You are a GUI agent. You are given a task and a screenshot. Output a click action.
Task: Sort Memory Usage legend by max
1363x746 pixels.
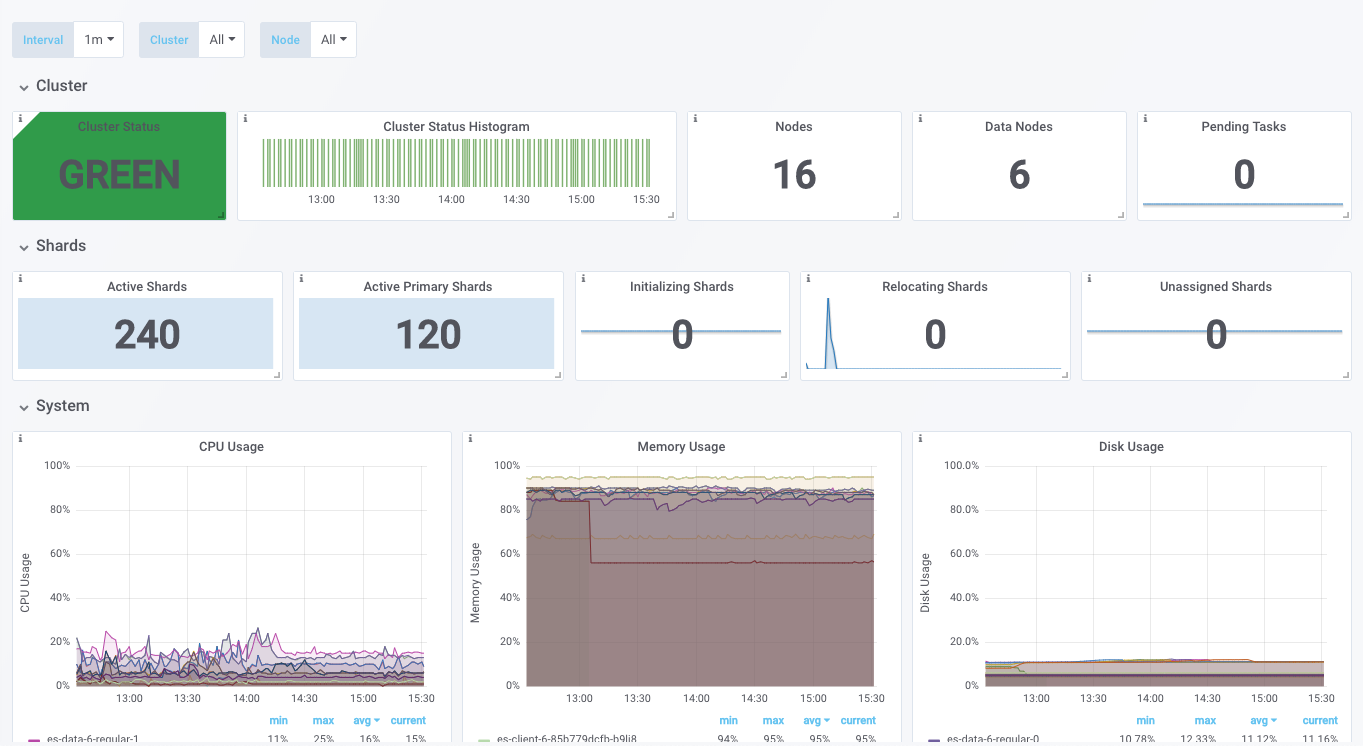[x=773, y=720]
